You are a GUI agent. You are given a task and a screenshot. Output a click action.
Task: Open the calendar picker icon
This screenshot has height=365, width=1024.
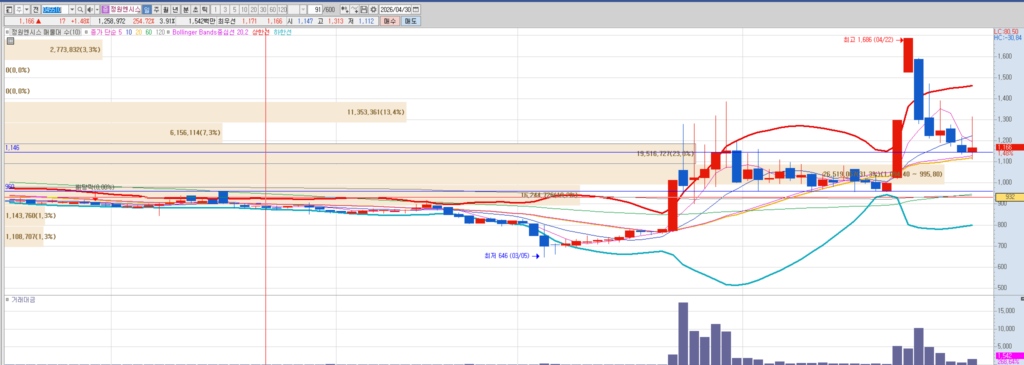click(x=416, y=10)
